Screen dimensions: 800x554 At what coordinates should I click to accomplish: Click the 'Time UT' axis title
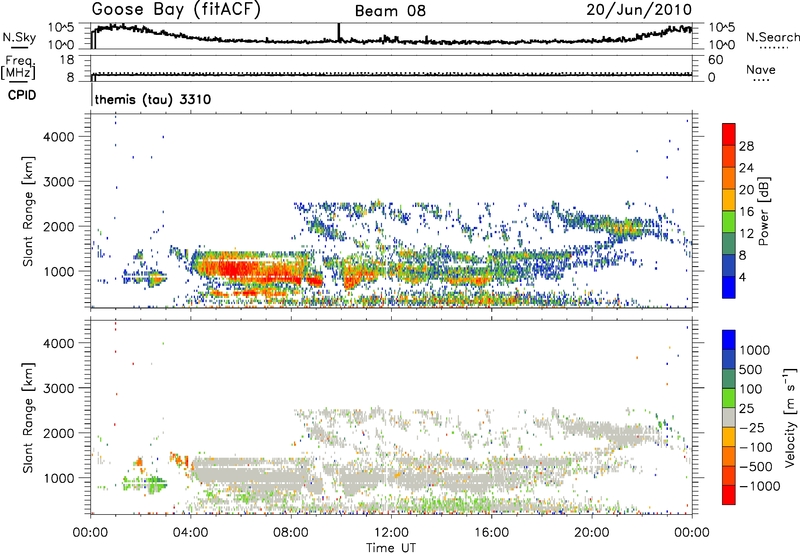tap(391, 548)
